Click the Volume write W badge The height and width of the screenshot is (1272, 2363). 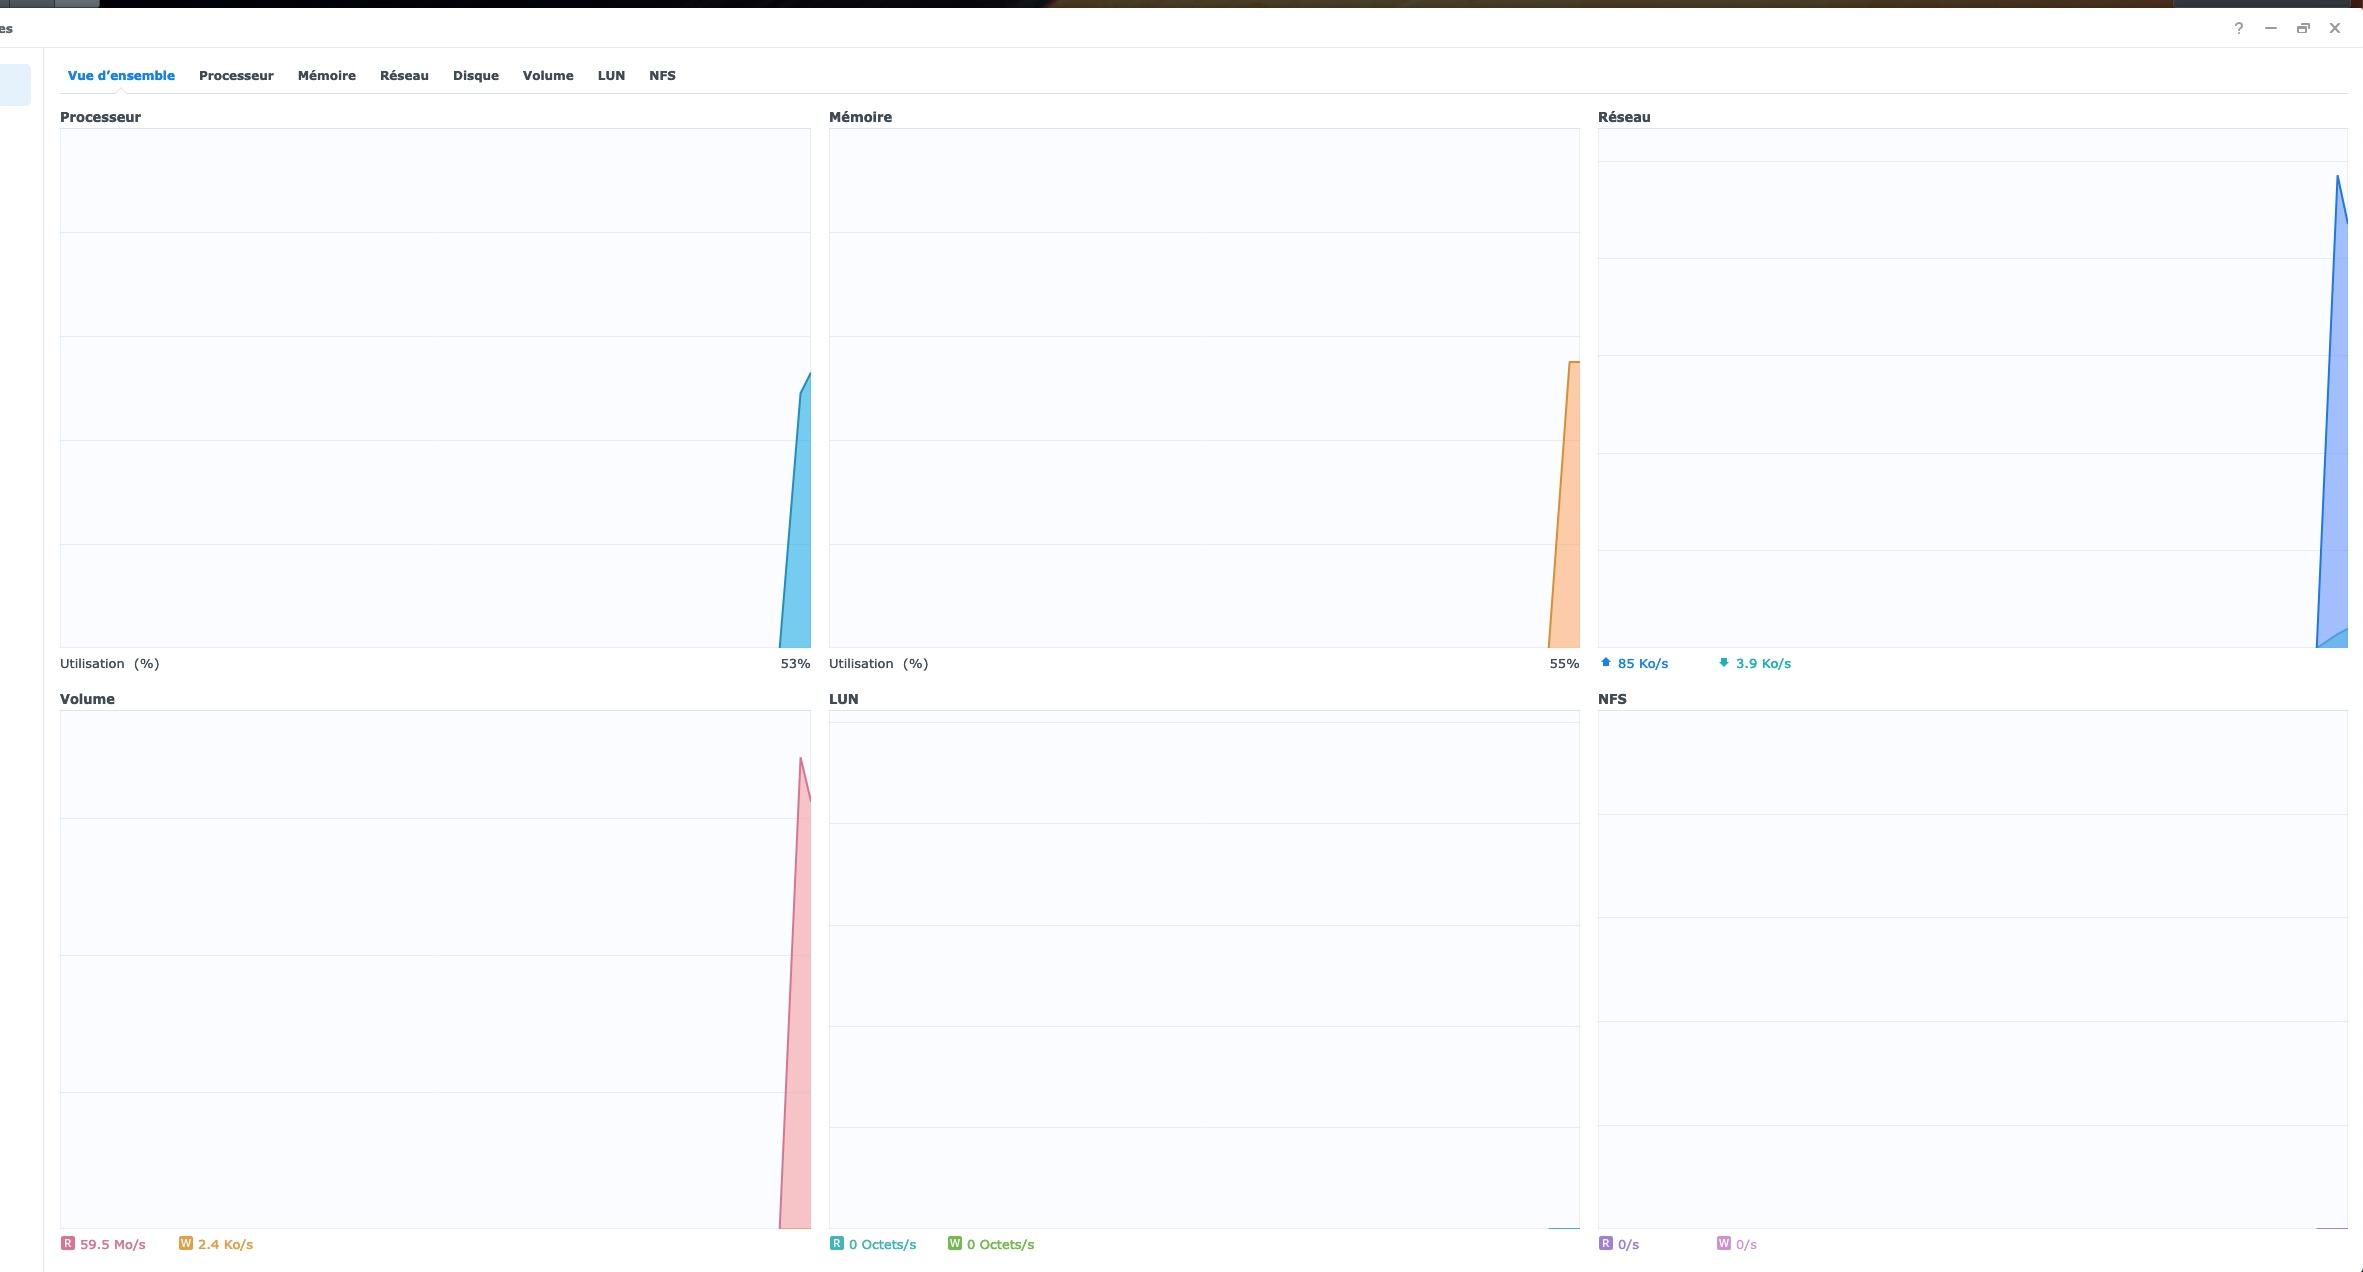(185, 1244)
